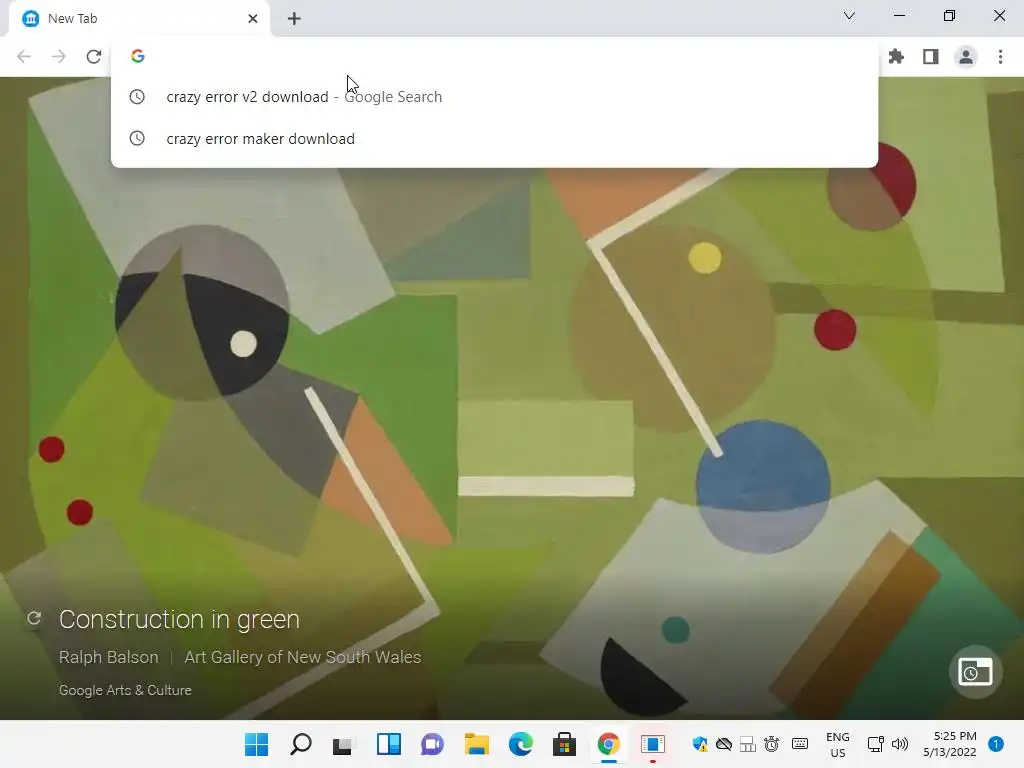The height and width of the screenshot is (768, 1024).
Task: Open a new tab with the plus button
Action: (x=294, y=18)
